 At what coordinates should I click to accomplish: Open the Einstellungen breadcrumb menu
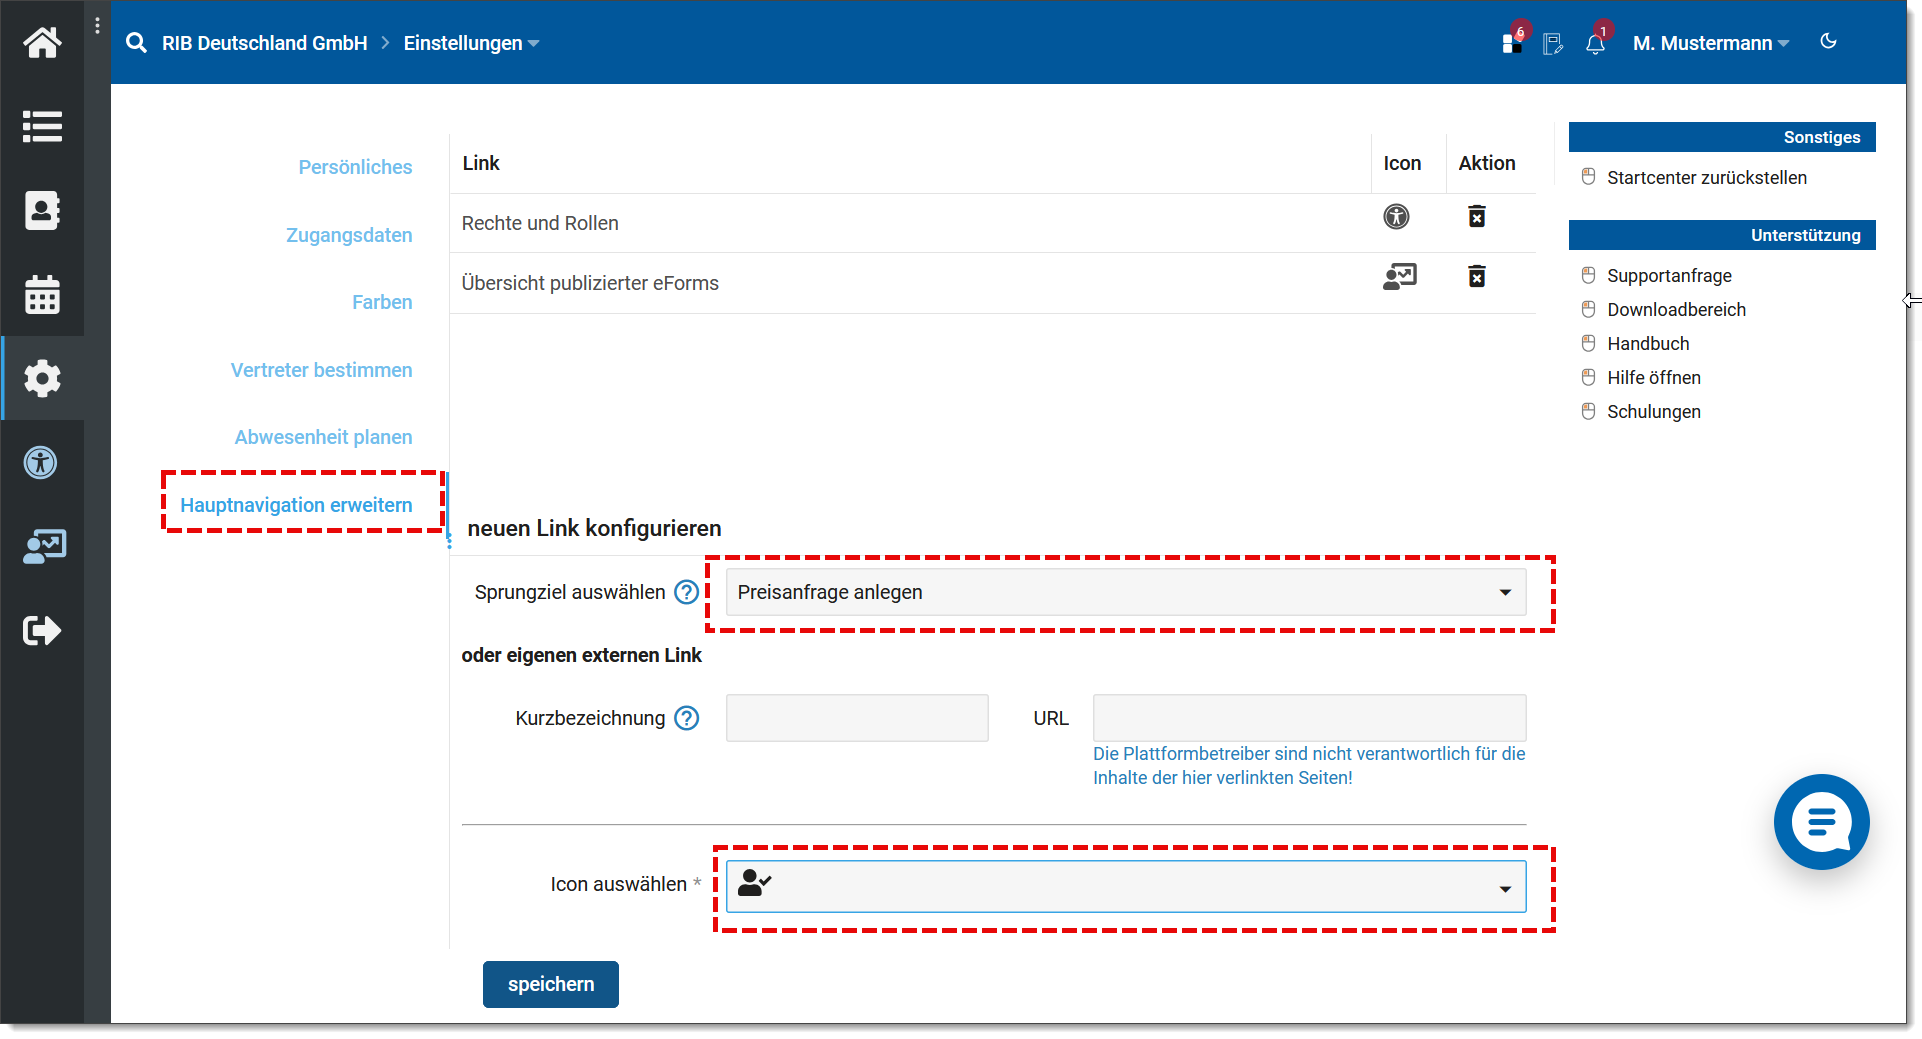click(x=471, y=43)
